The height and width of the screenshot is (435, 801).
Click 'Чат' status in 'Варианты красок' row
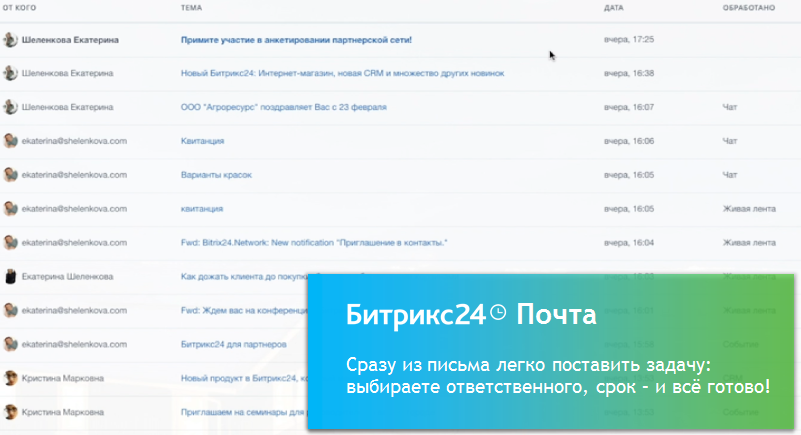click(730, 175)
